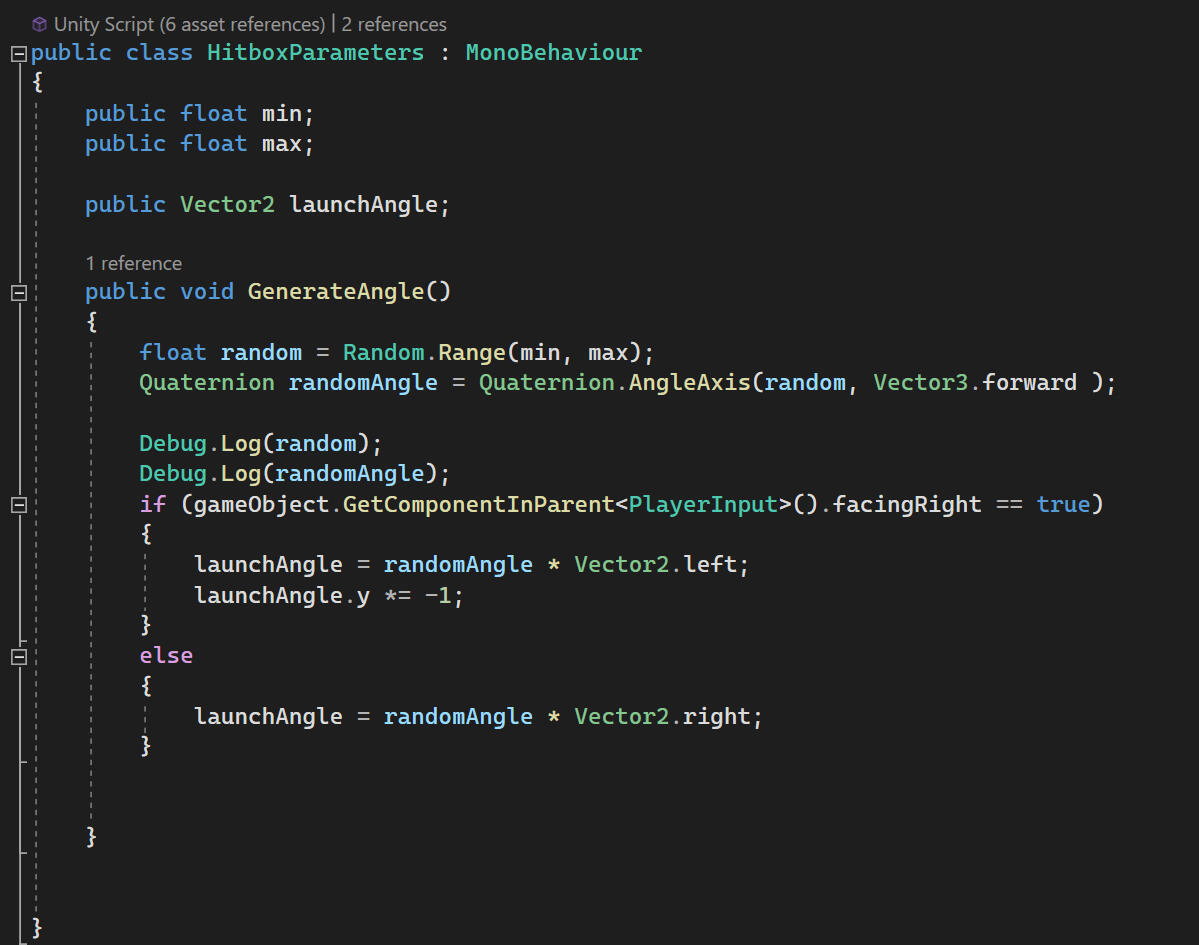The width and height of the screenshot is (1199, 945).
Task: Click the right property of Vector2
Action: pyautogui.click(x=716, y=716)
